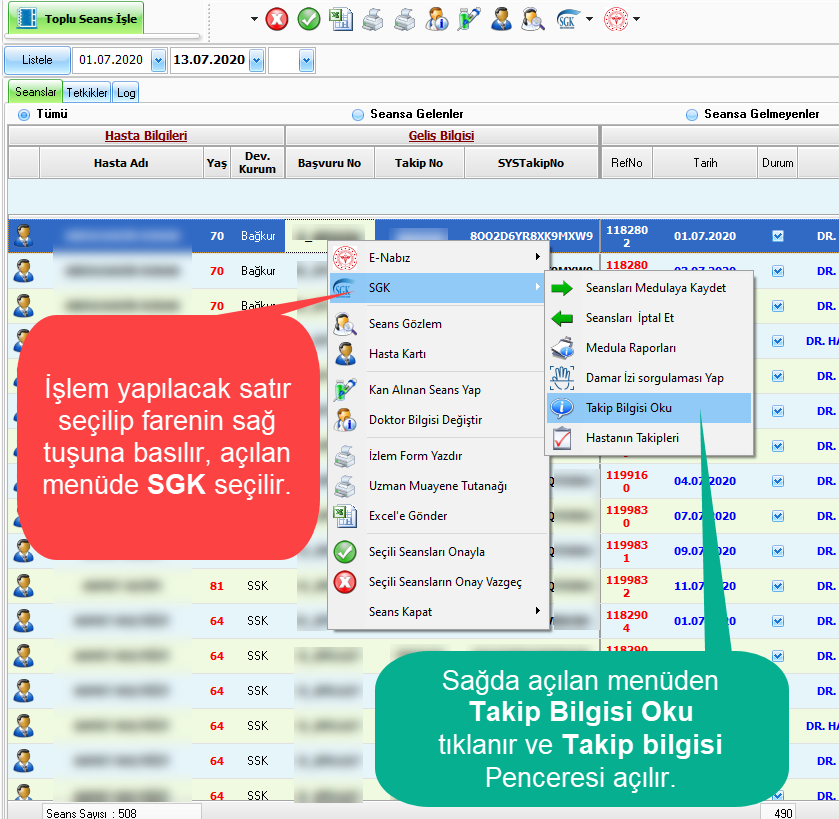This screenshot has height=819, width=839.
Task: Toggle Durum checkbox in the 04.07.2020 row
Action: pyautogui.click(x=778, y=481)
